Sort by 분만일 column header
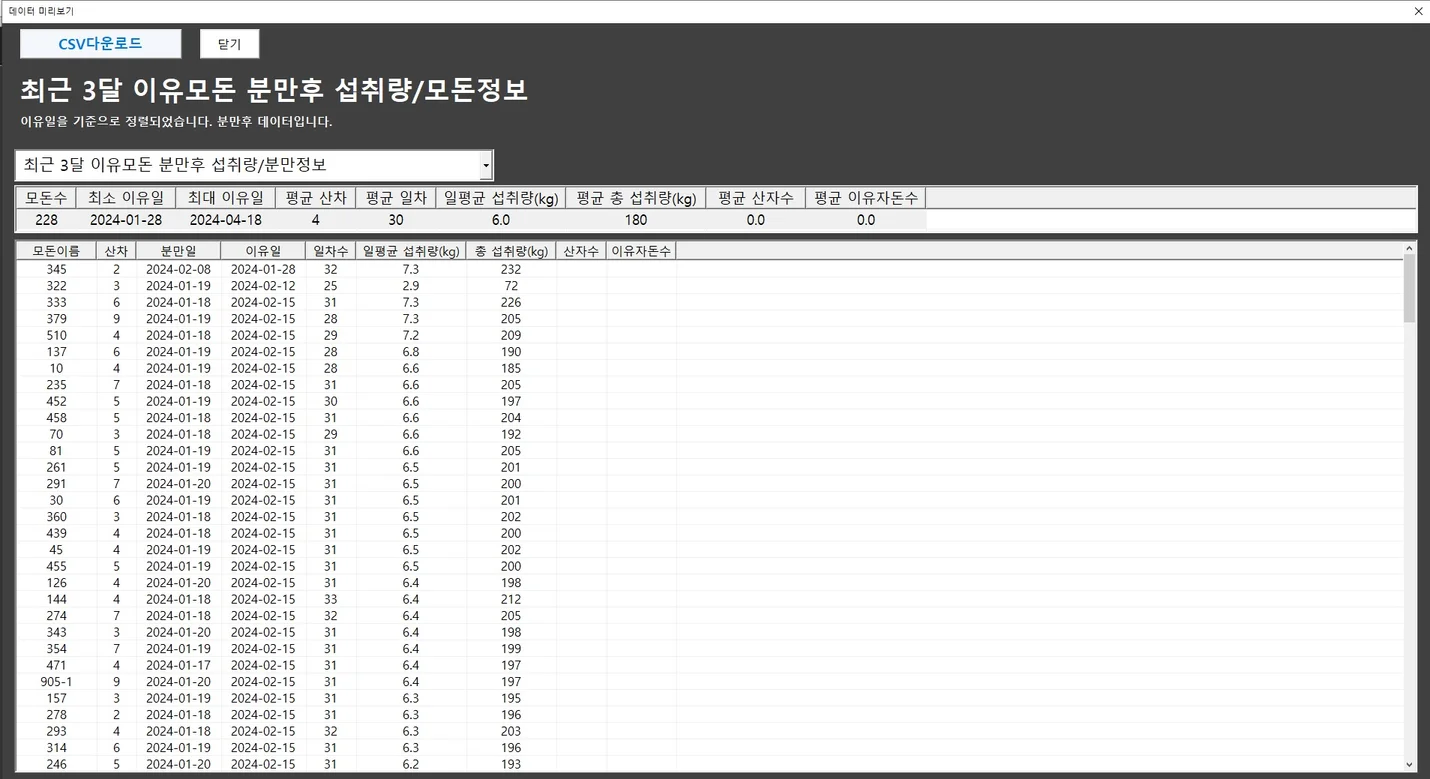The width and height of the screenshot is (1430, 779). tap(178, 251)
